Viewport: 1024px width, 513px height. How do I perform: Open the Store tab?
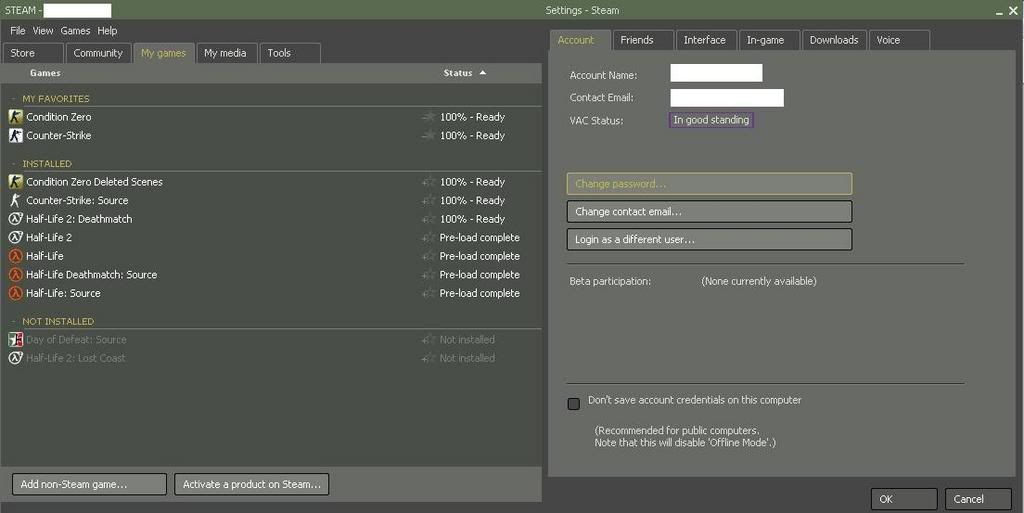[x=23, y=53]
